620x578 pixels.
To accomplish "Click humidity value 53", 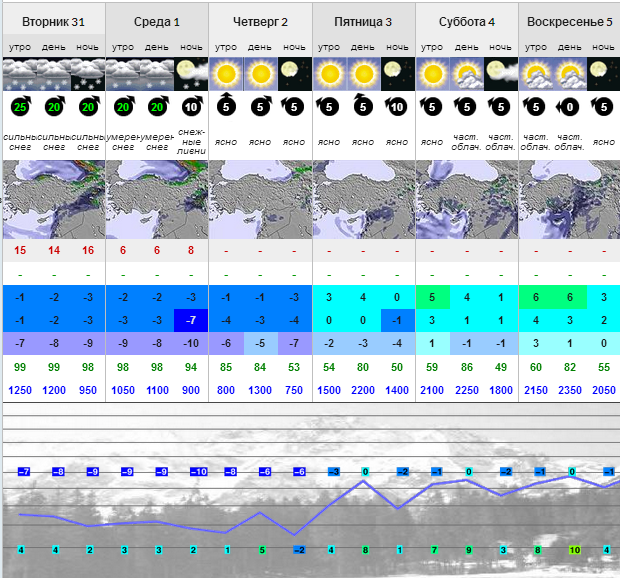I will pyautogui.click(x=294, y=367).
